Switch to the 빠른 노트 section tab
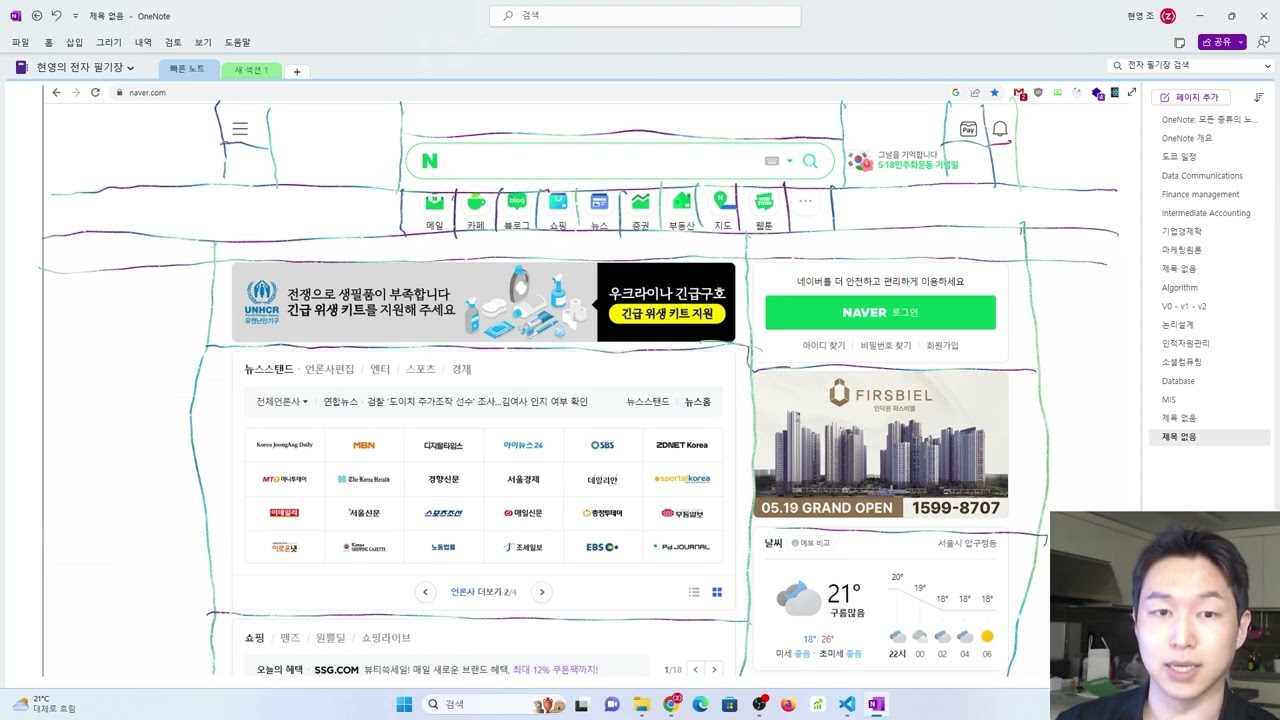Screen dimensions: 1280x720 click(187, 69)
